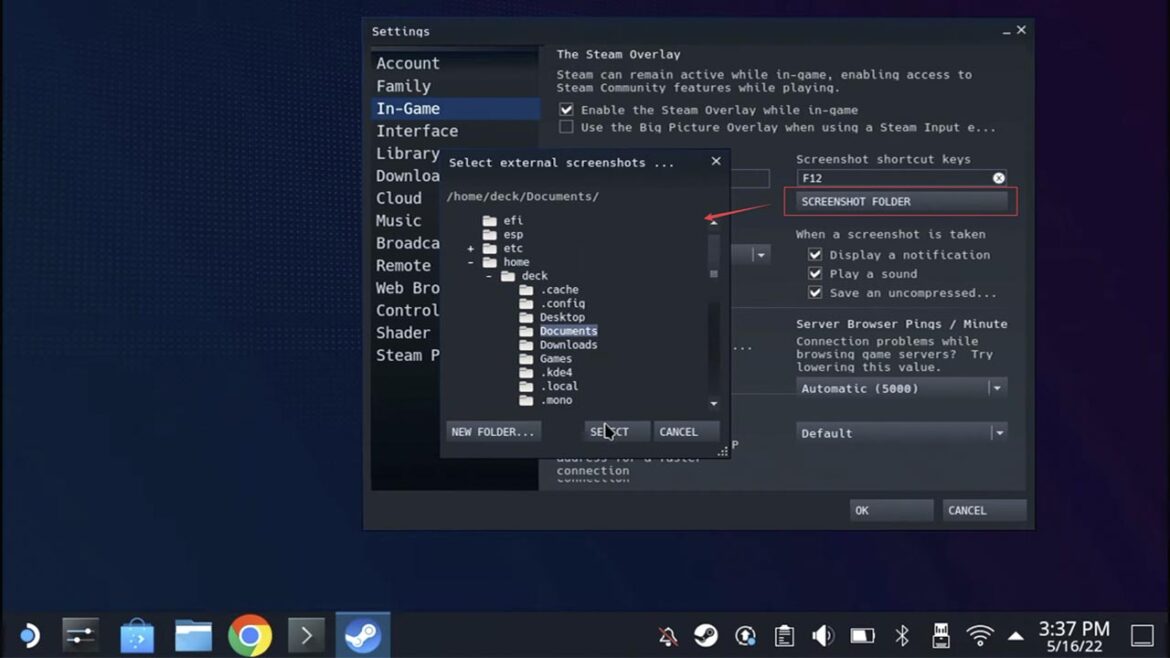
Task: Select the .cache folder
Action: (558, 289)
